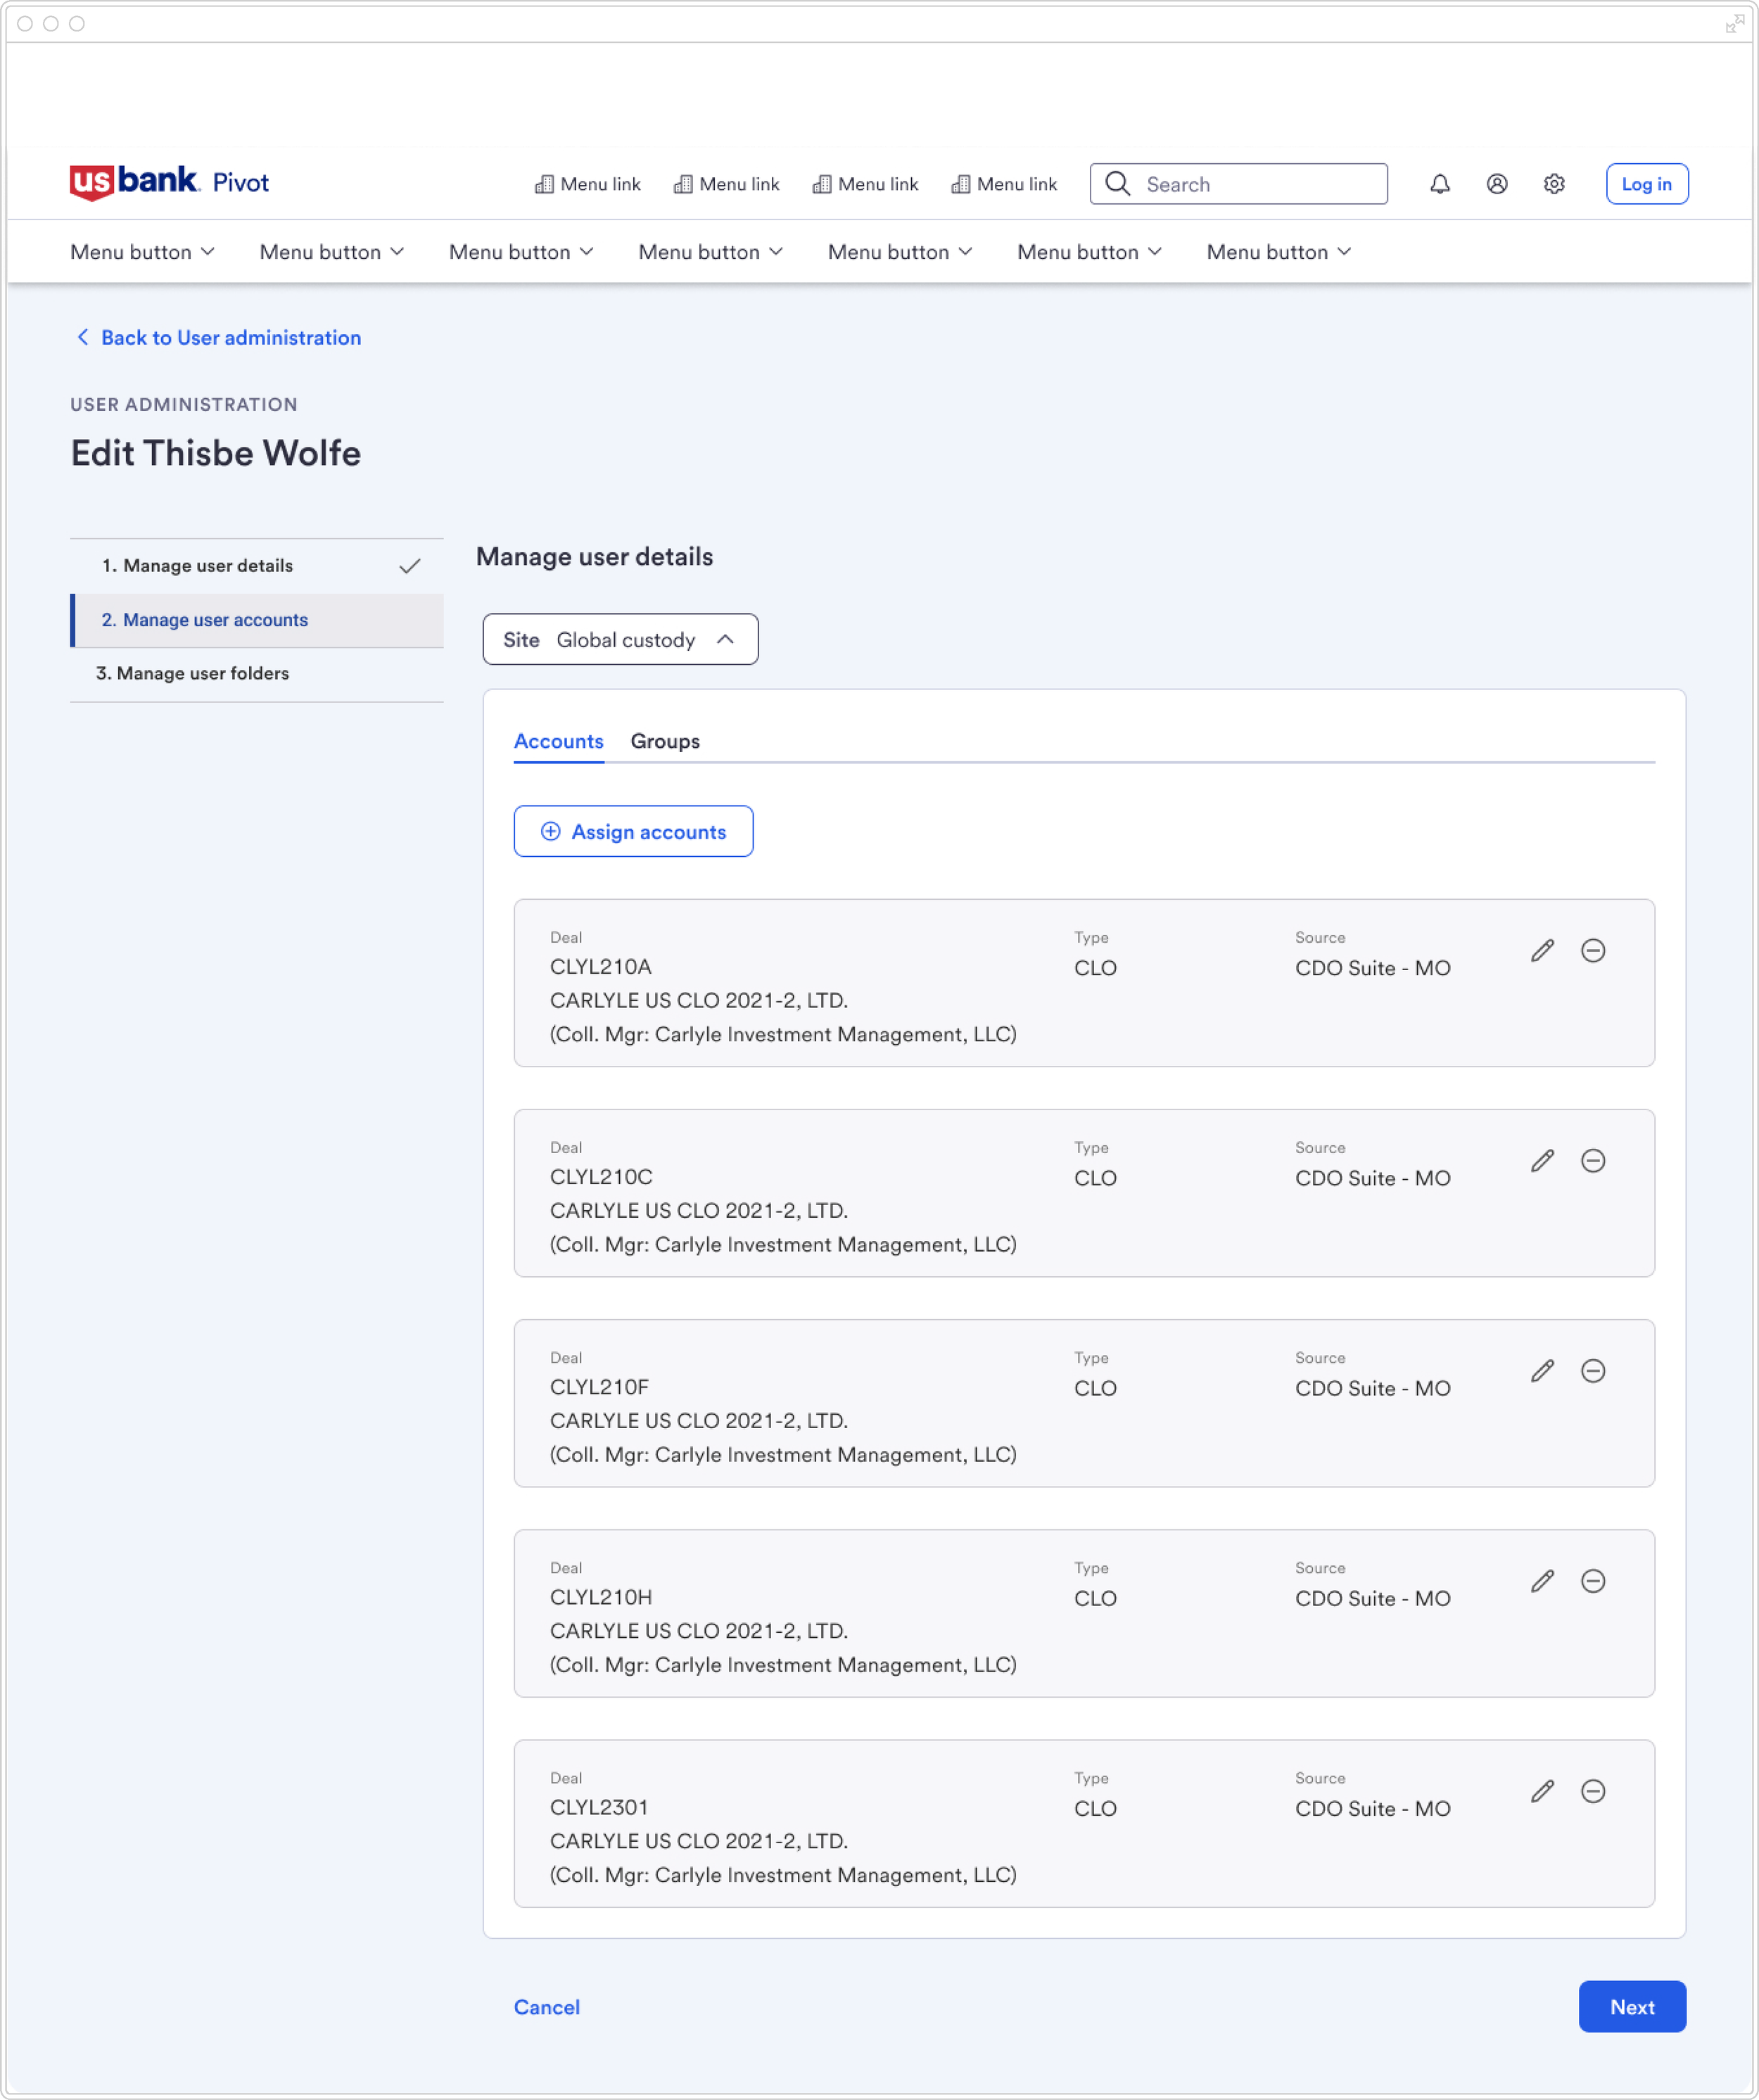1759x2100 pixels.
Task: Collapse the Site Global custody dropdown
Action: point(620,639)
